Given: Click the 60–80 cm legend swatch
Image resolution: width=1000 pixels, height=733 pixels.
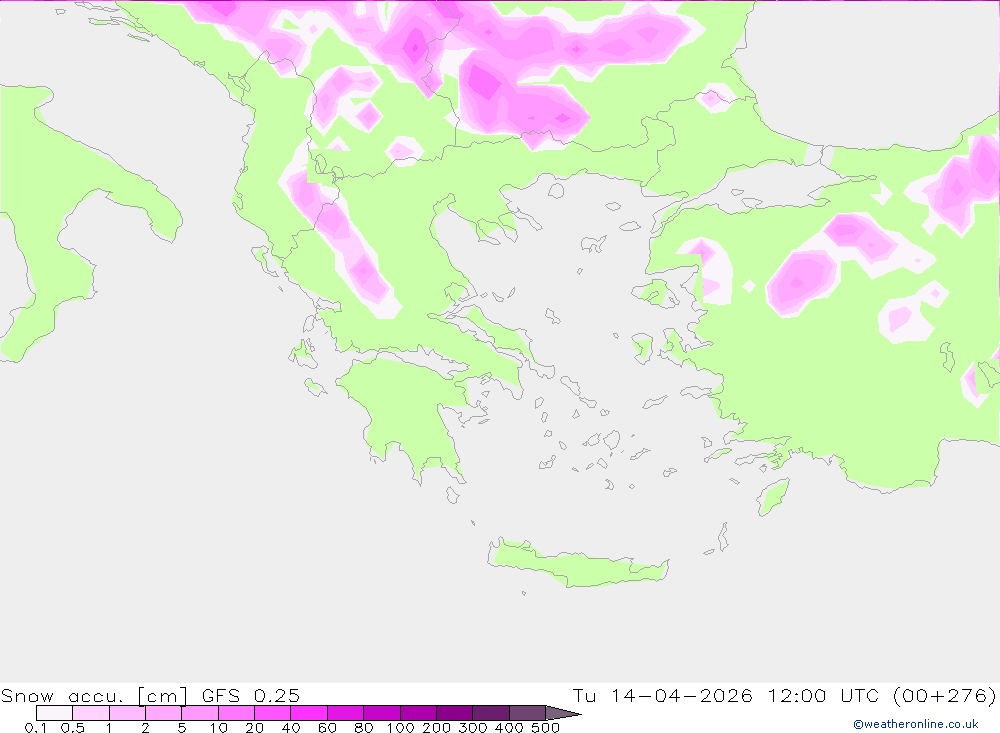Looking at the screenshot, I should [346, 713].
